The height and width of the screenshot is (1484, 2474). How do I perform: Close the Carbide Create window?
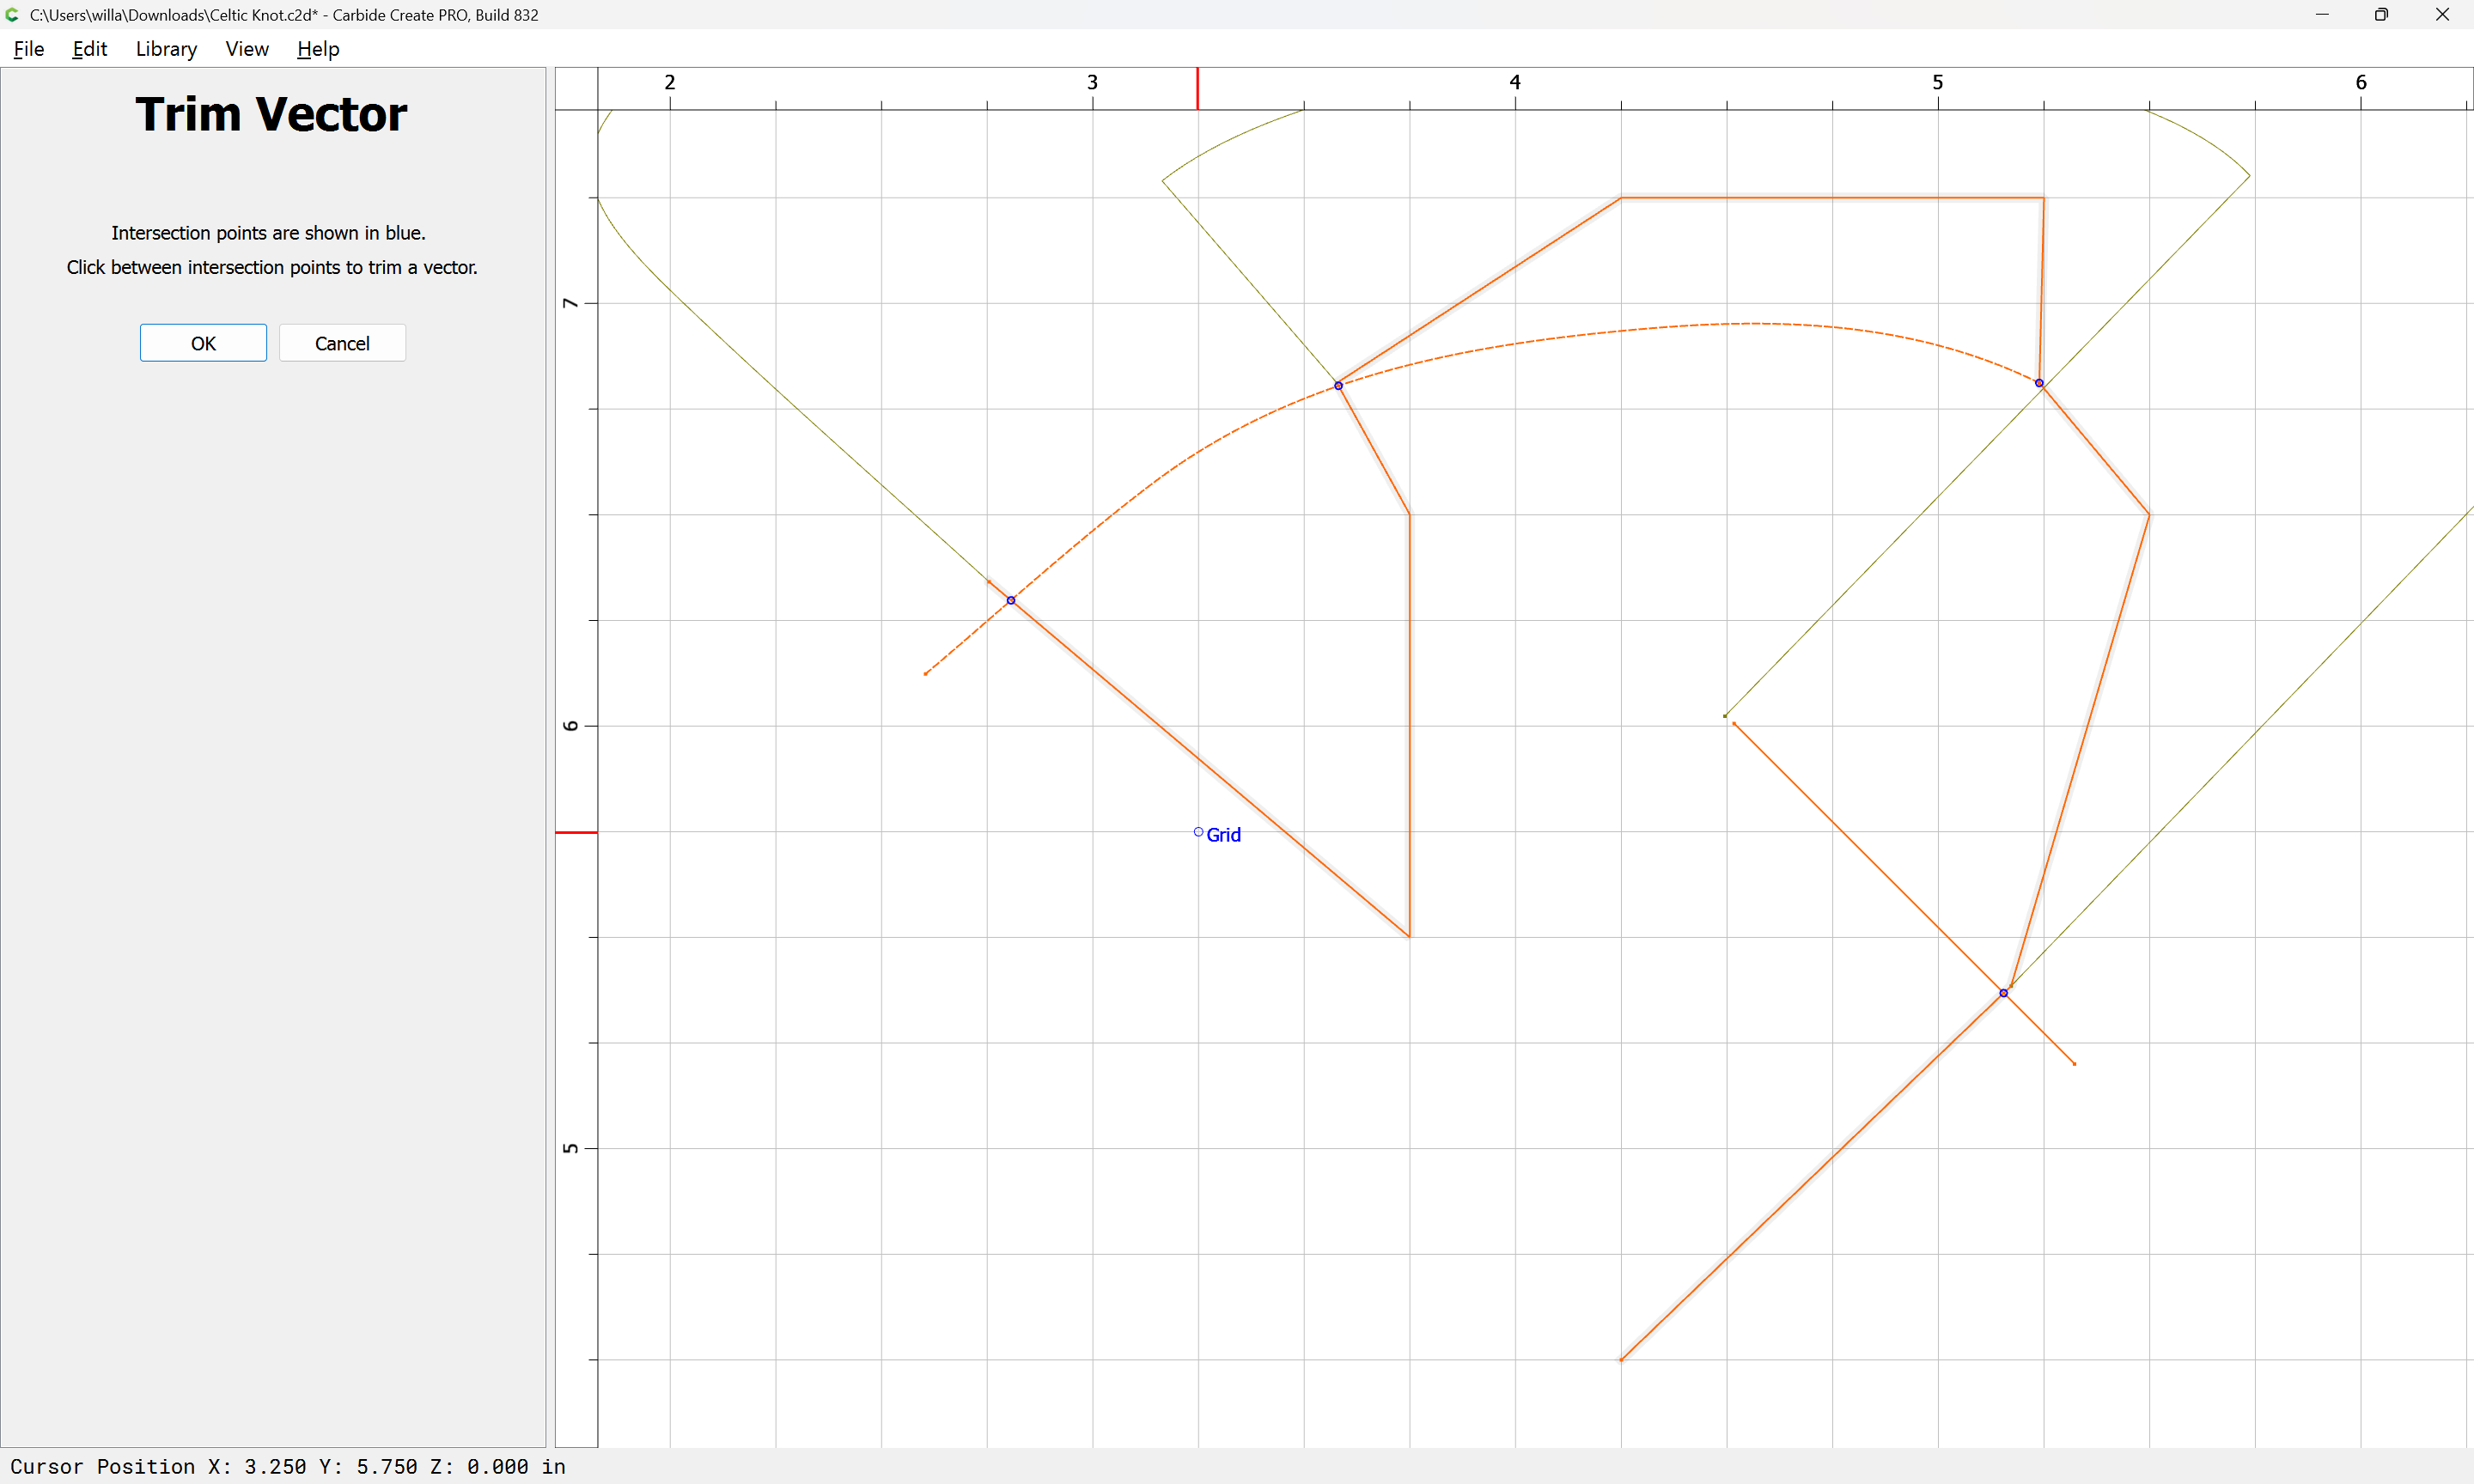pyautogui.click(x=2441, y=15)
